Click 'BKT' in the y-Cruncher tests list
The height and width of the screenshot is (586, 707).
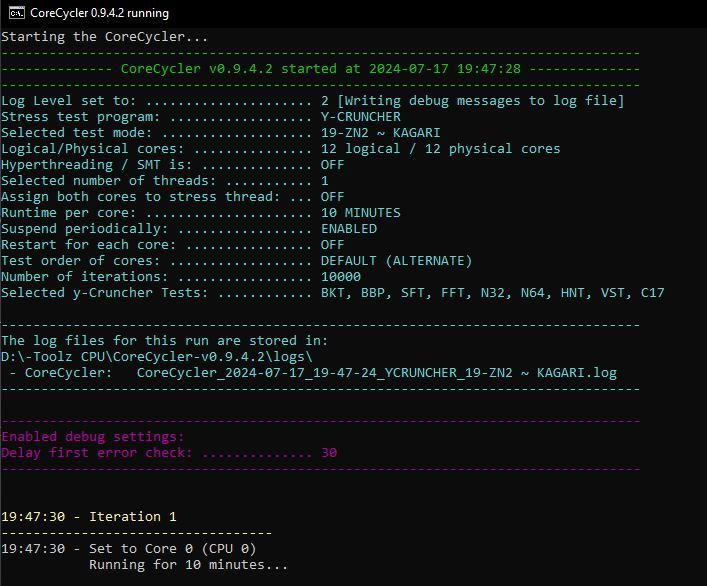click(x=332, y=293)
